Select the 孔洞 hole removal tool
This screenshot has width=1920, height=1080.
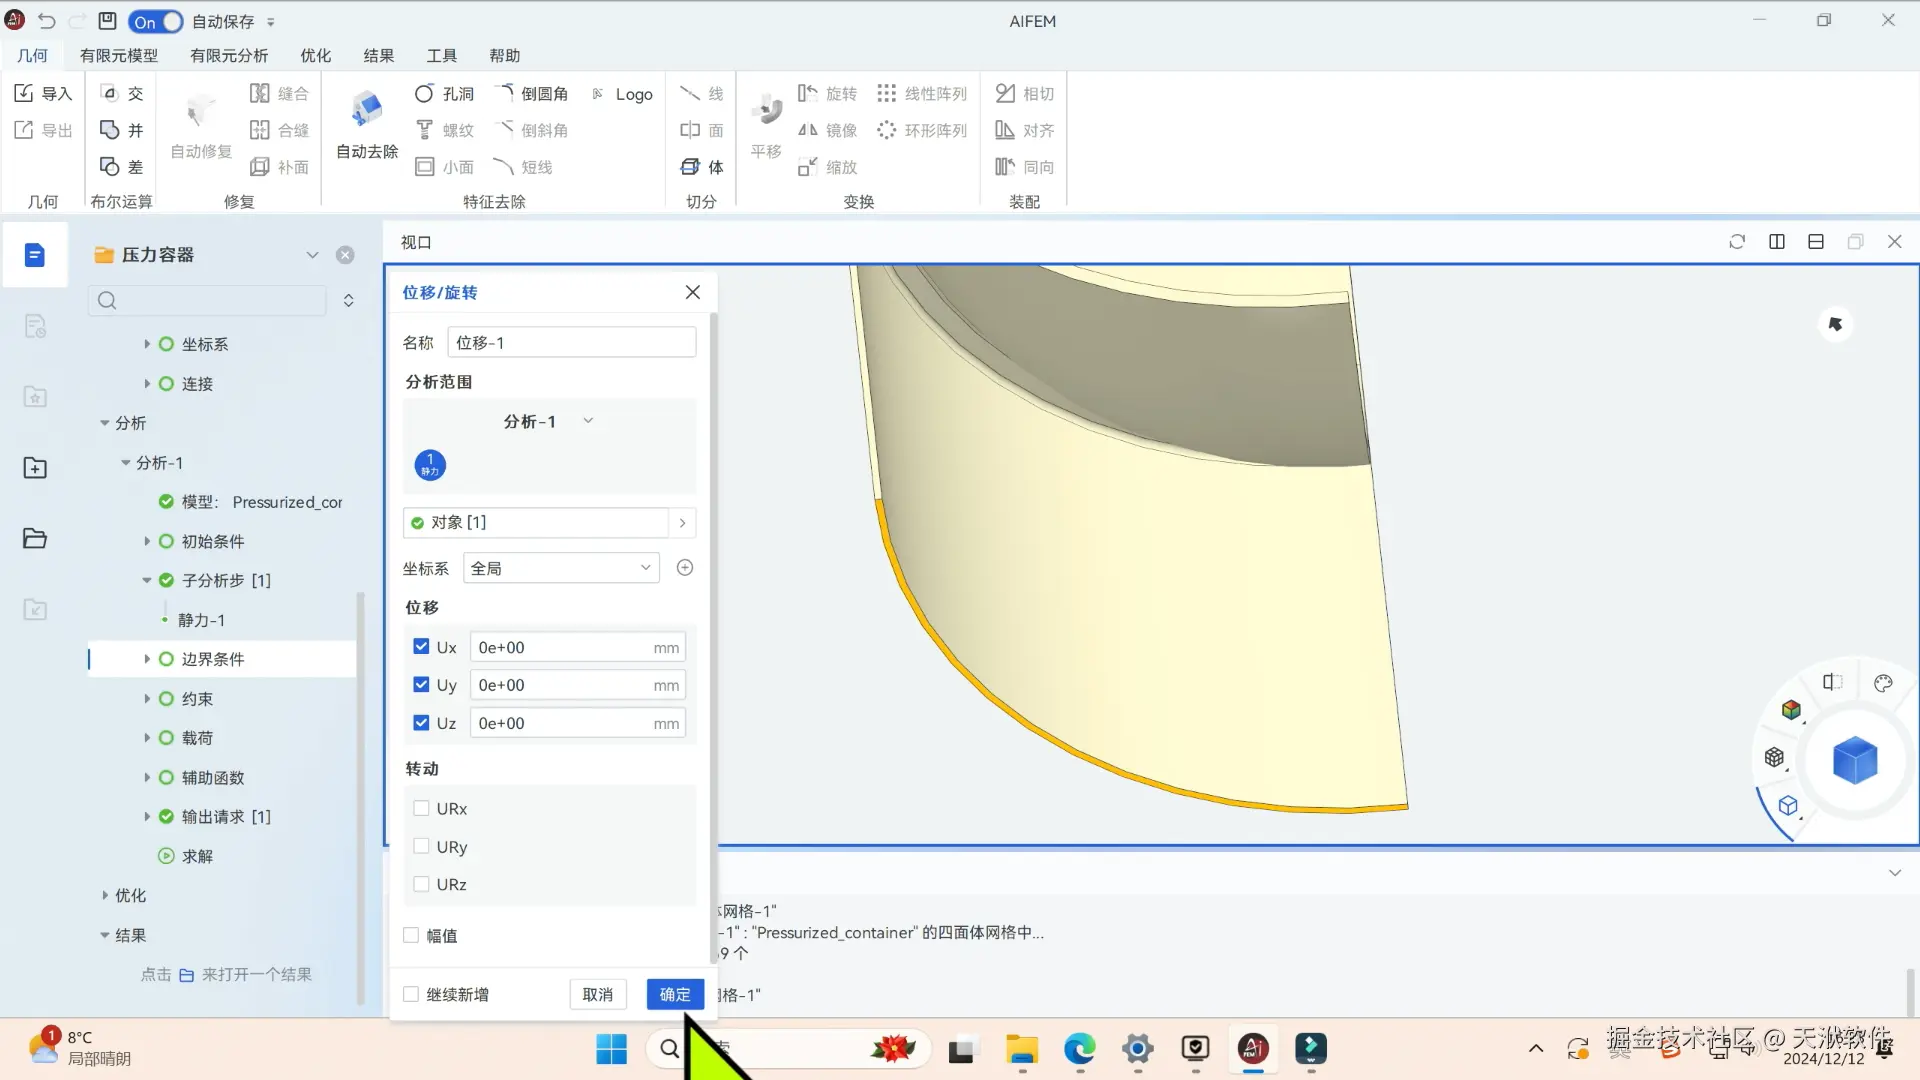tap(443, 94)
